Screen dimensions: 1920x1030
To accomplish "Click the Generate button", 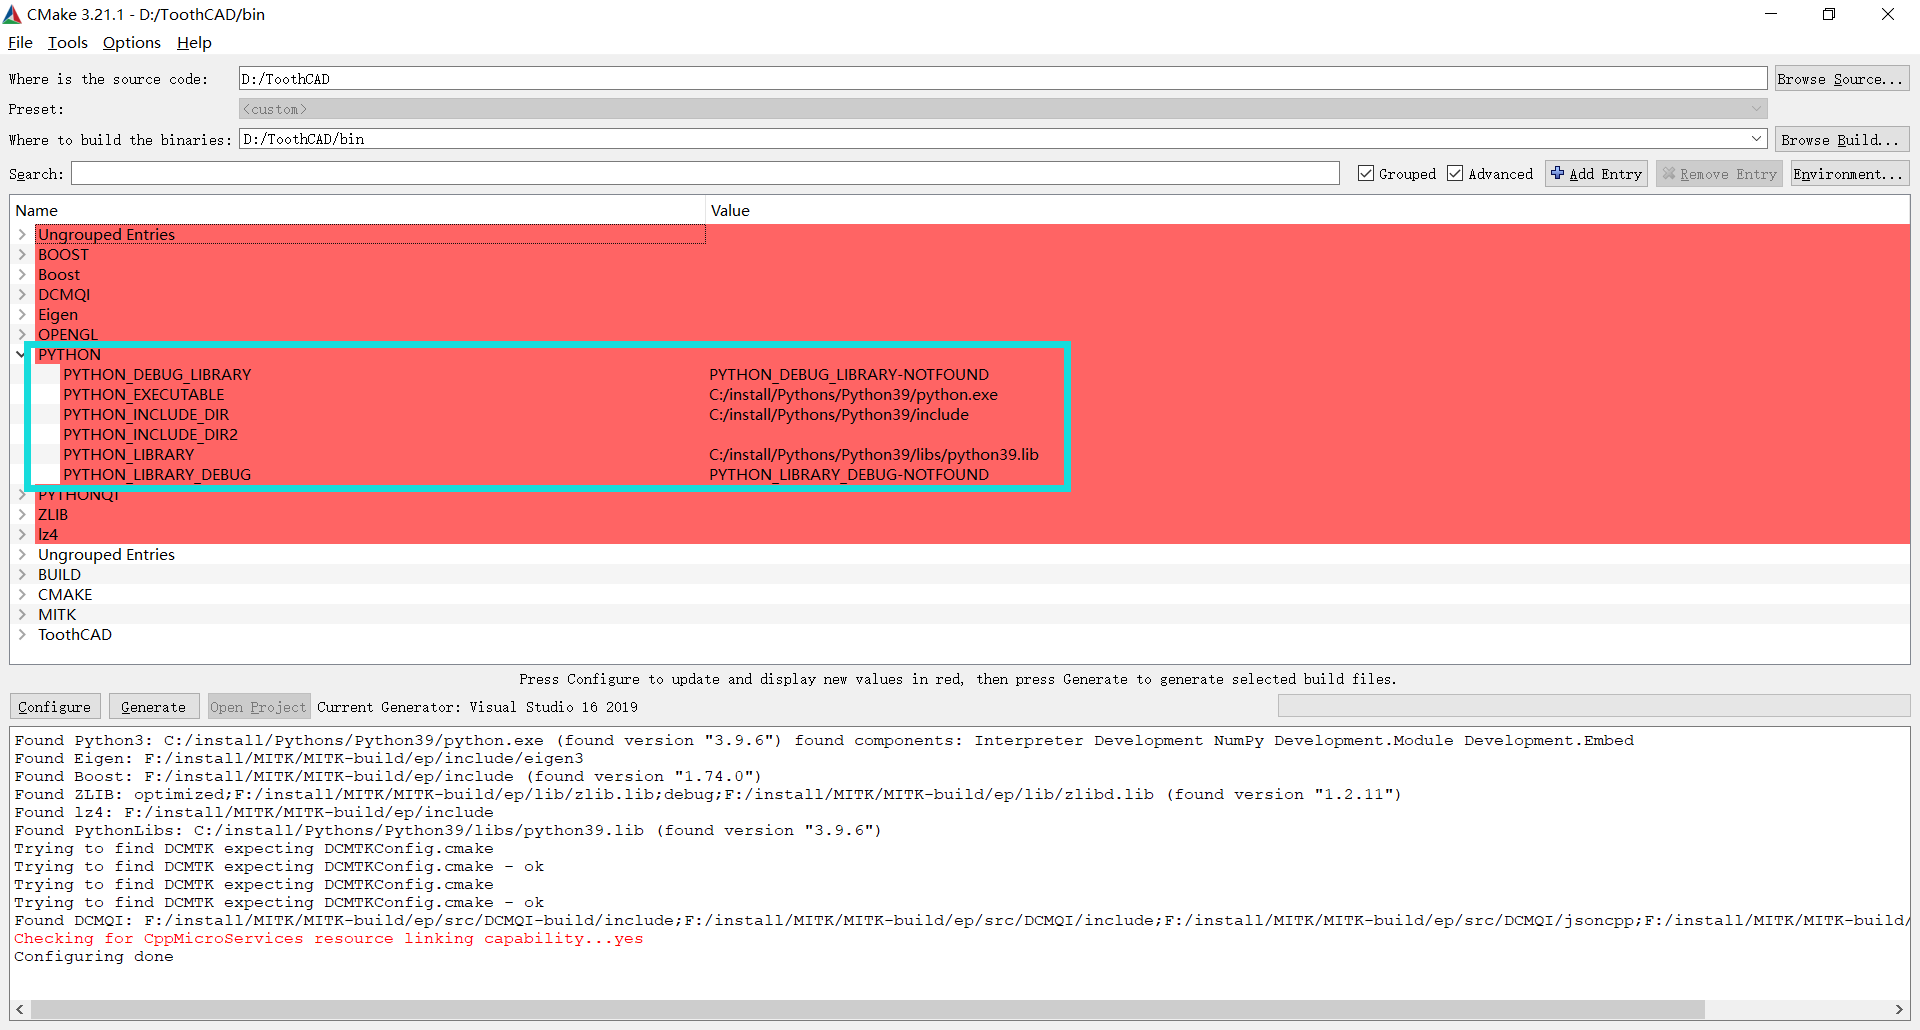I will pyautogui.click(x=154, y=707).
